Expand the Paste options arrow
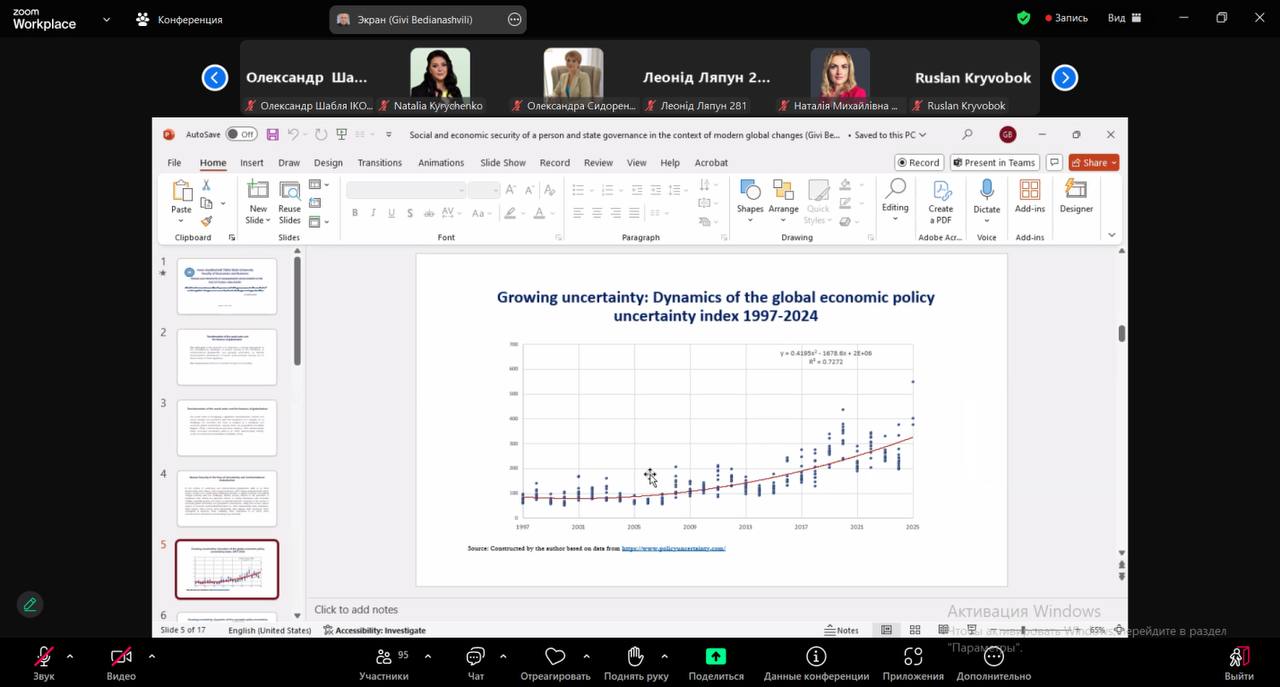 (x=181, y=221)
